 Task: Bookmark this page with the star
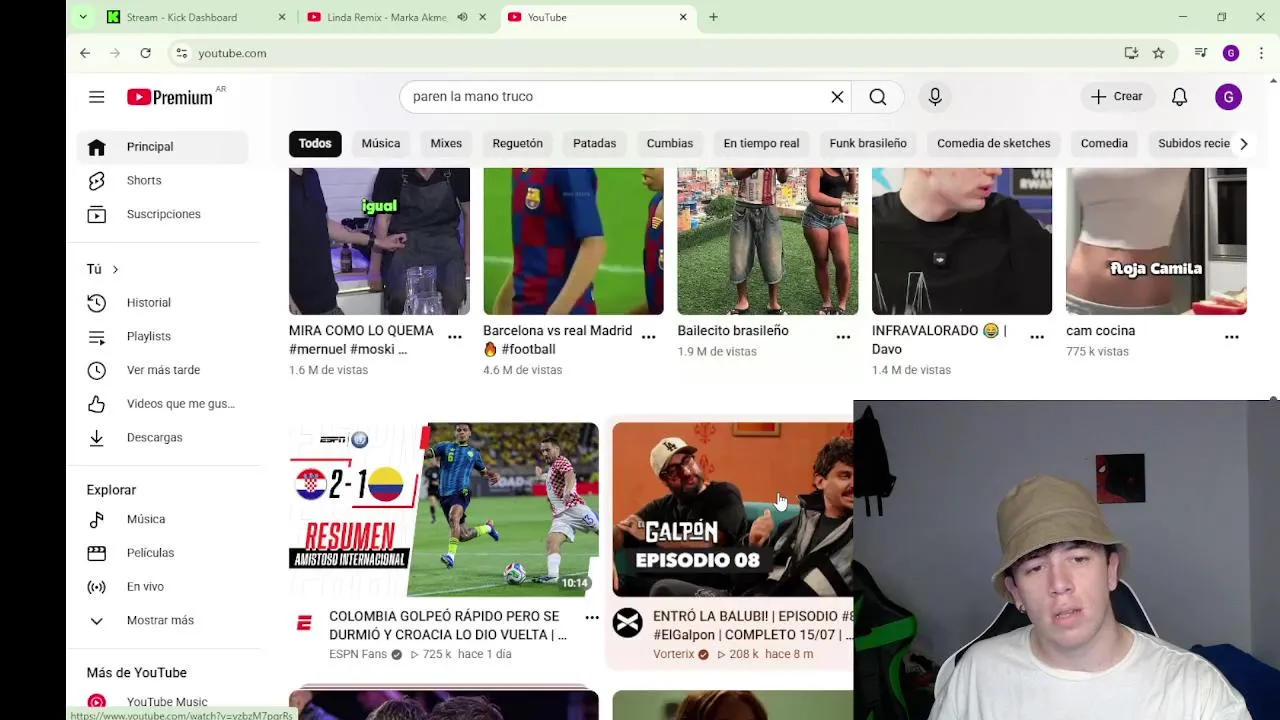pos(1158,53)
